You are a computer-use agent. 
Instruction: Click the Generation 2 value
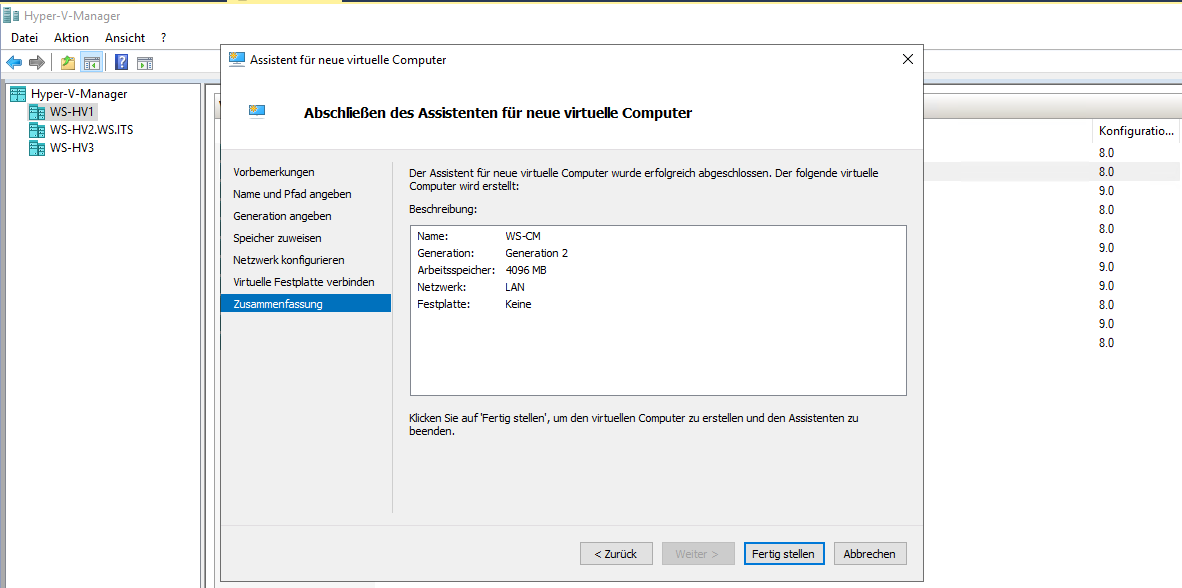537,253
